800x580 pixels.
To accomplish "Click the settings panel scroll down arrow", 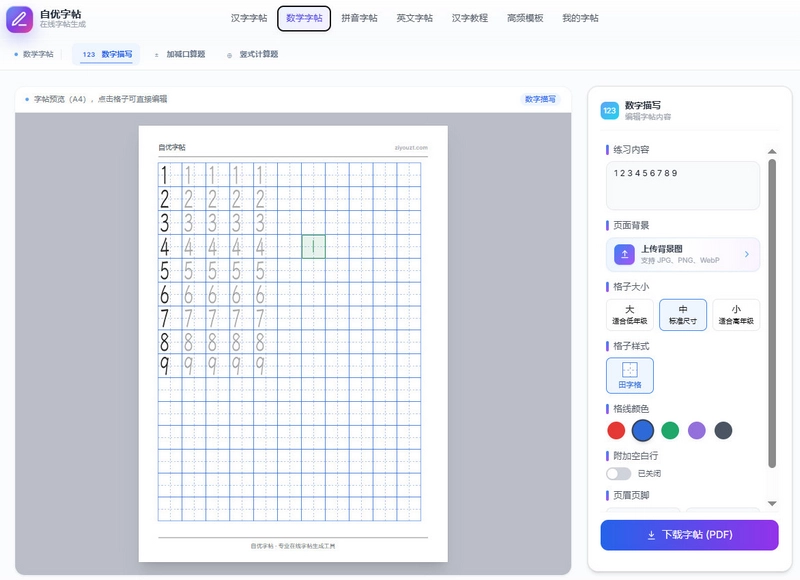I will pyautogui.click(x=772, y=503).
